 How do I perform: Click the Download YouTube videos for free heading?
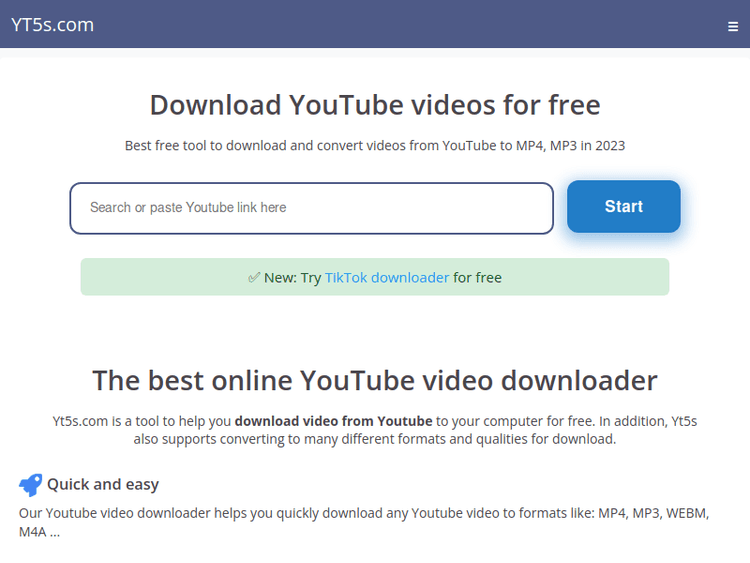click(375, 105)
